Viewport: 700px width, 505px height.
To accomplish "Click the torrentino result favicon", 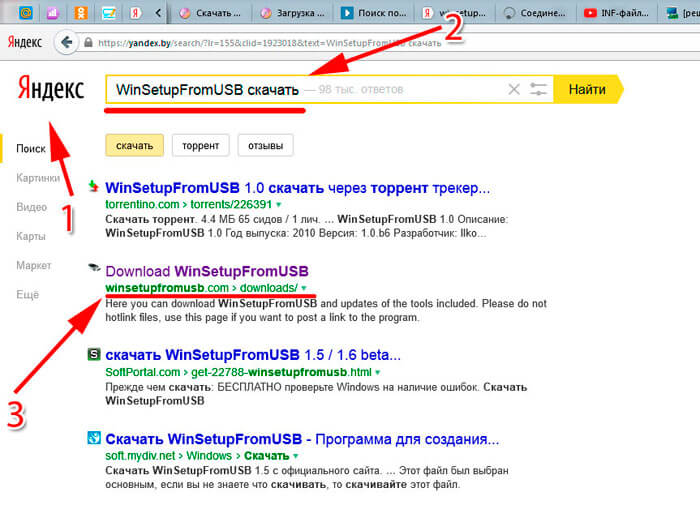I will [93, 185].
